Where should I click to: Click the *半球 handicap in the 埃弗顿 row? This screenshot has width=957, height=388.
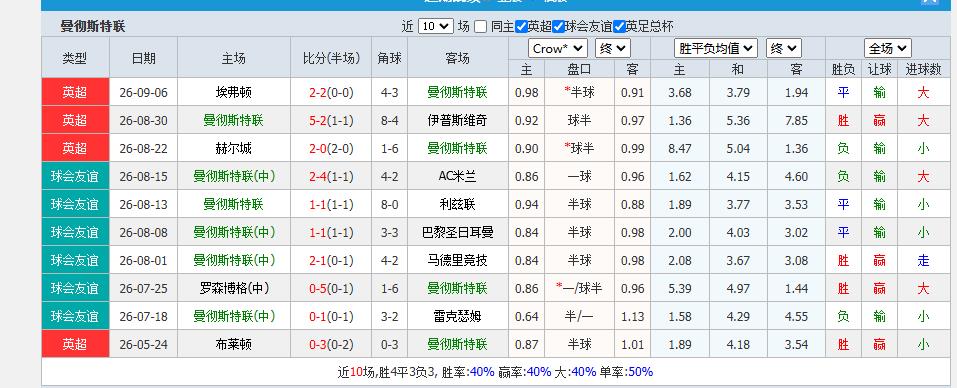point(579,93)
